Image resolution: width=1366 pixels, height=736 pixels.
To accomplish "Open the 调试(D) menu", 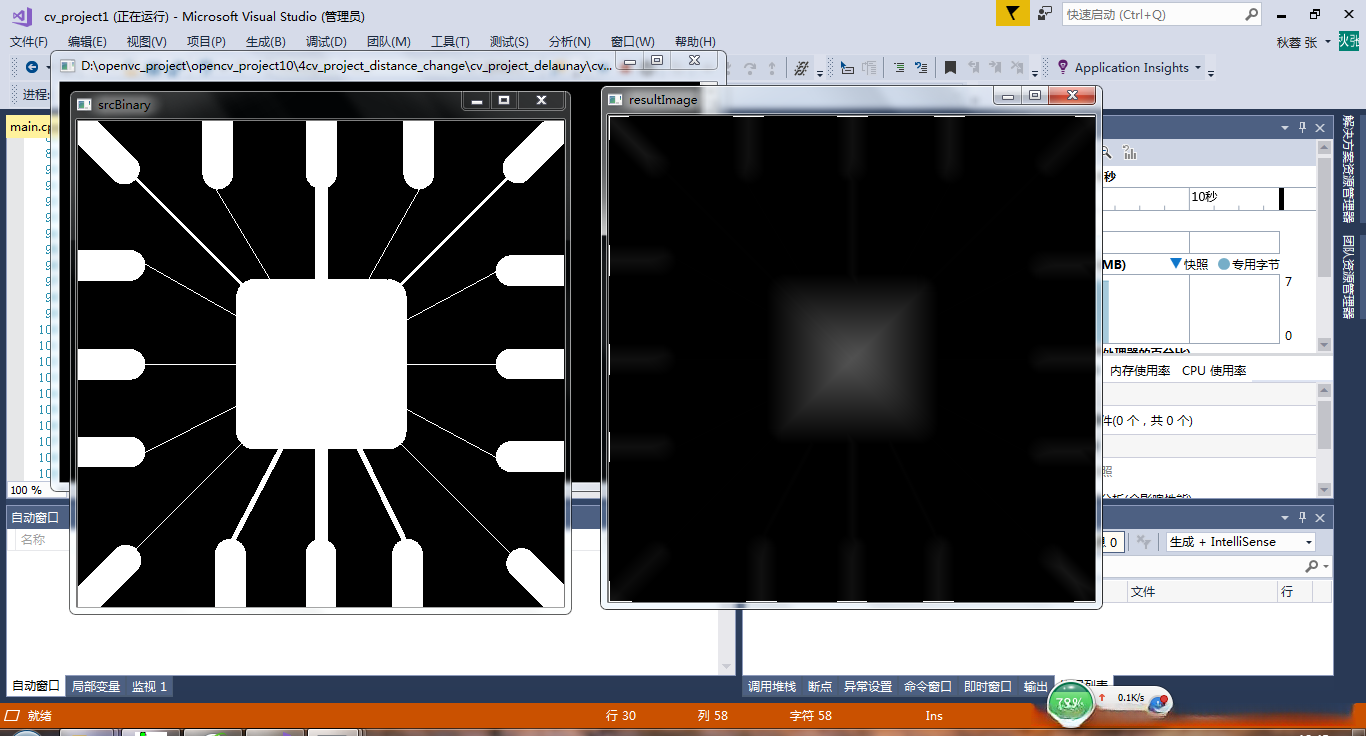I will pos(326,42).
